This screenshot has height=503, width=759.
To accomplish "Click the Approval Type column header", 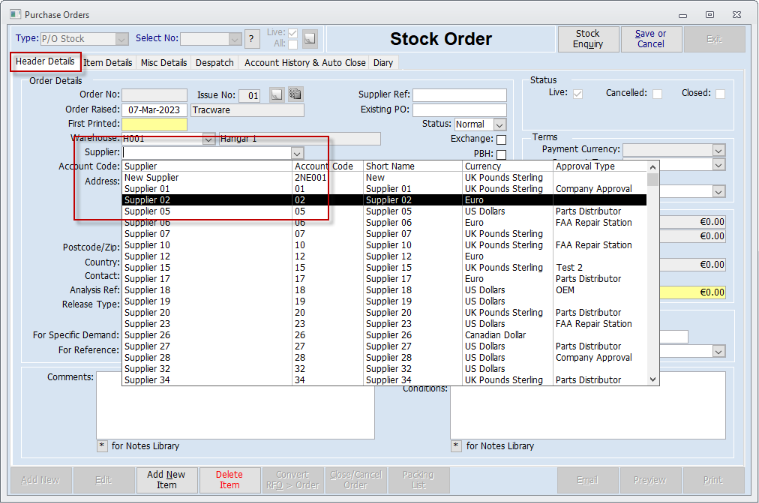I will pos(599,166).
